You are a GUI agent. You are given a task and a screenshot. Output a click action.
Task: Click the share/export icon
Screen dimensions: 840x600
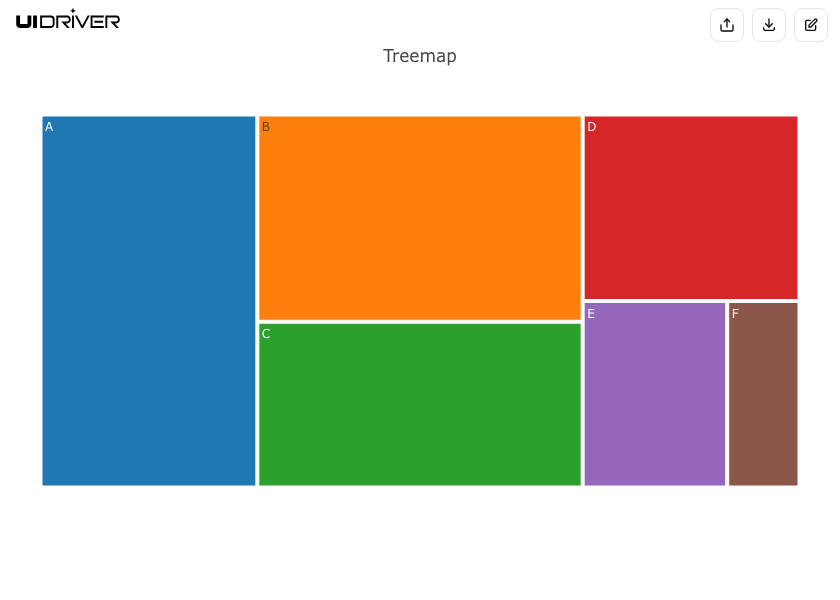[x=727, y=25]
